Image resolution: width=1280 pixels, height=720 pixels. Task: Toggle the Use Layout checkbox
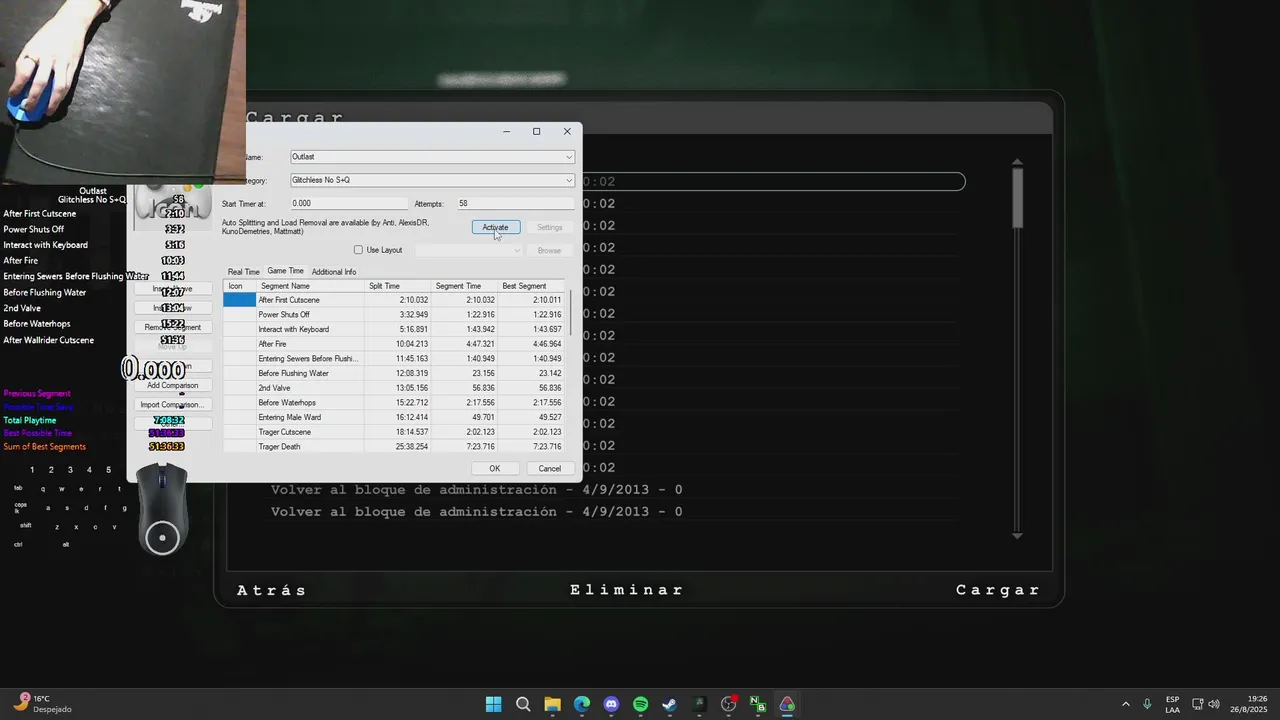click(358, 250)
